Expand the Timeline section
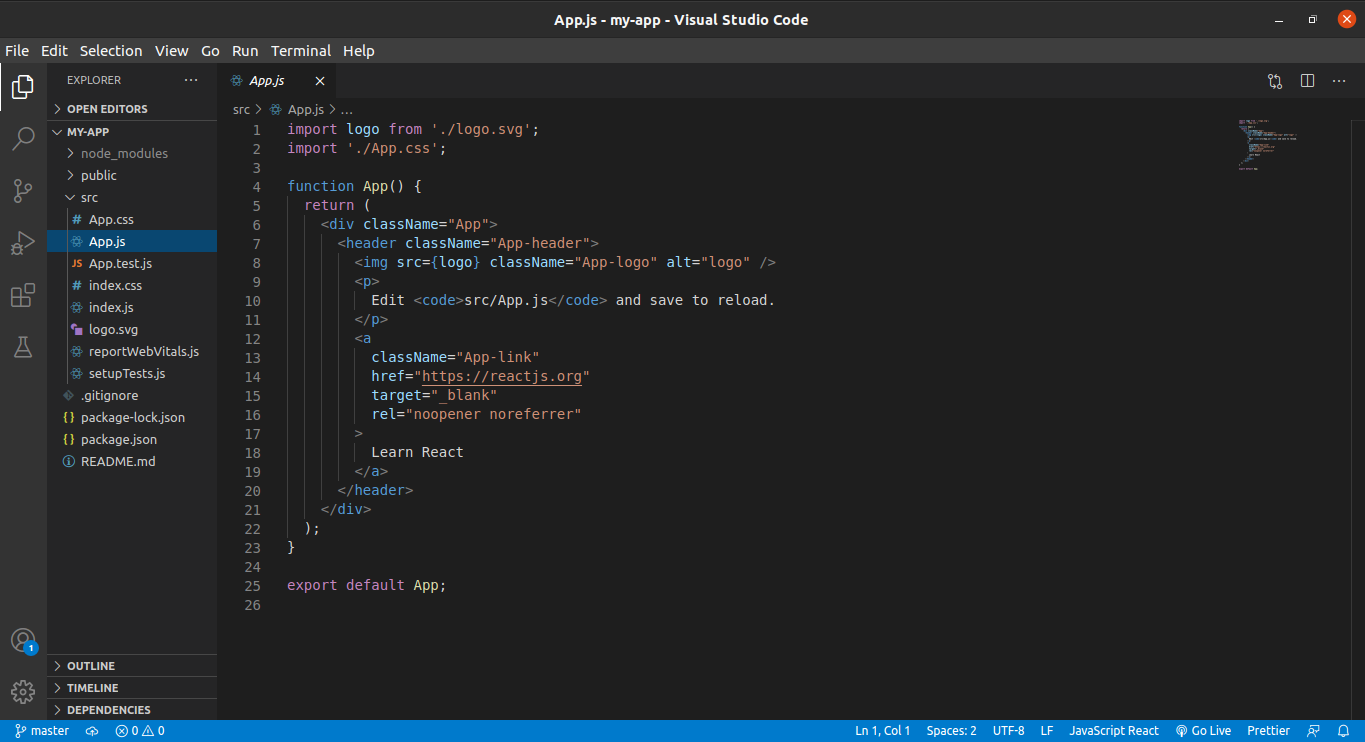 pos(132,688)
